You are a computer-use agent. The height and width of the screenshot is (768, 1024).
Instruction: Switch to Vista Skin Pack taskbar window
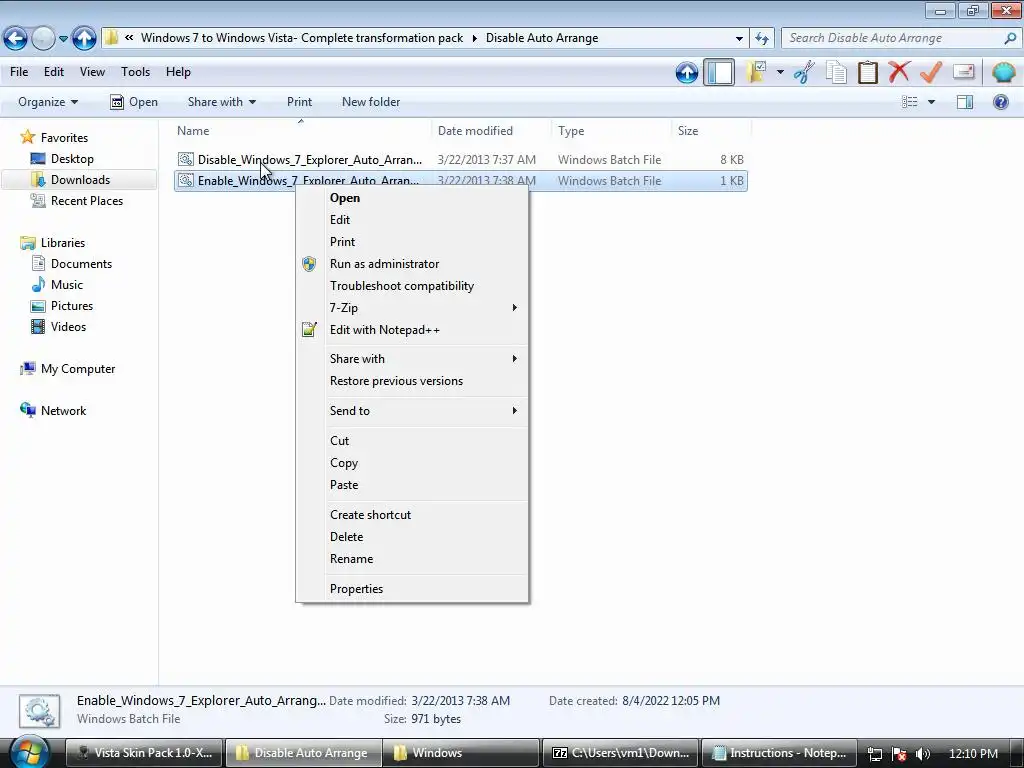[144, 753]
